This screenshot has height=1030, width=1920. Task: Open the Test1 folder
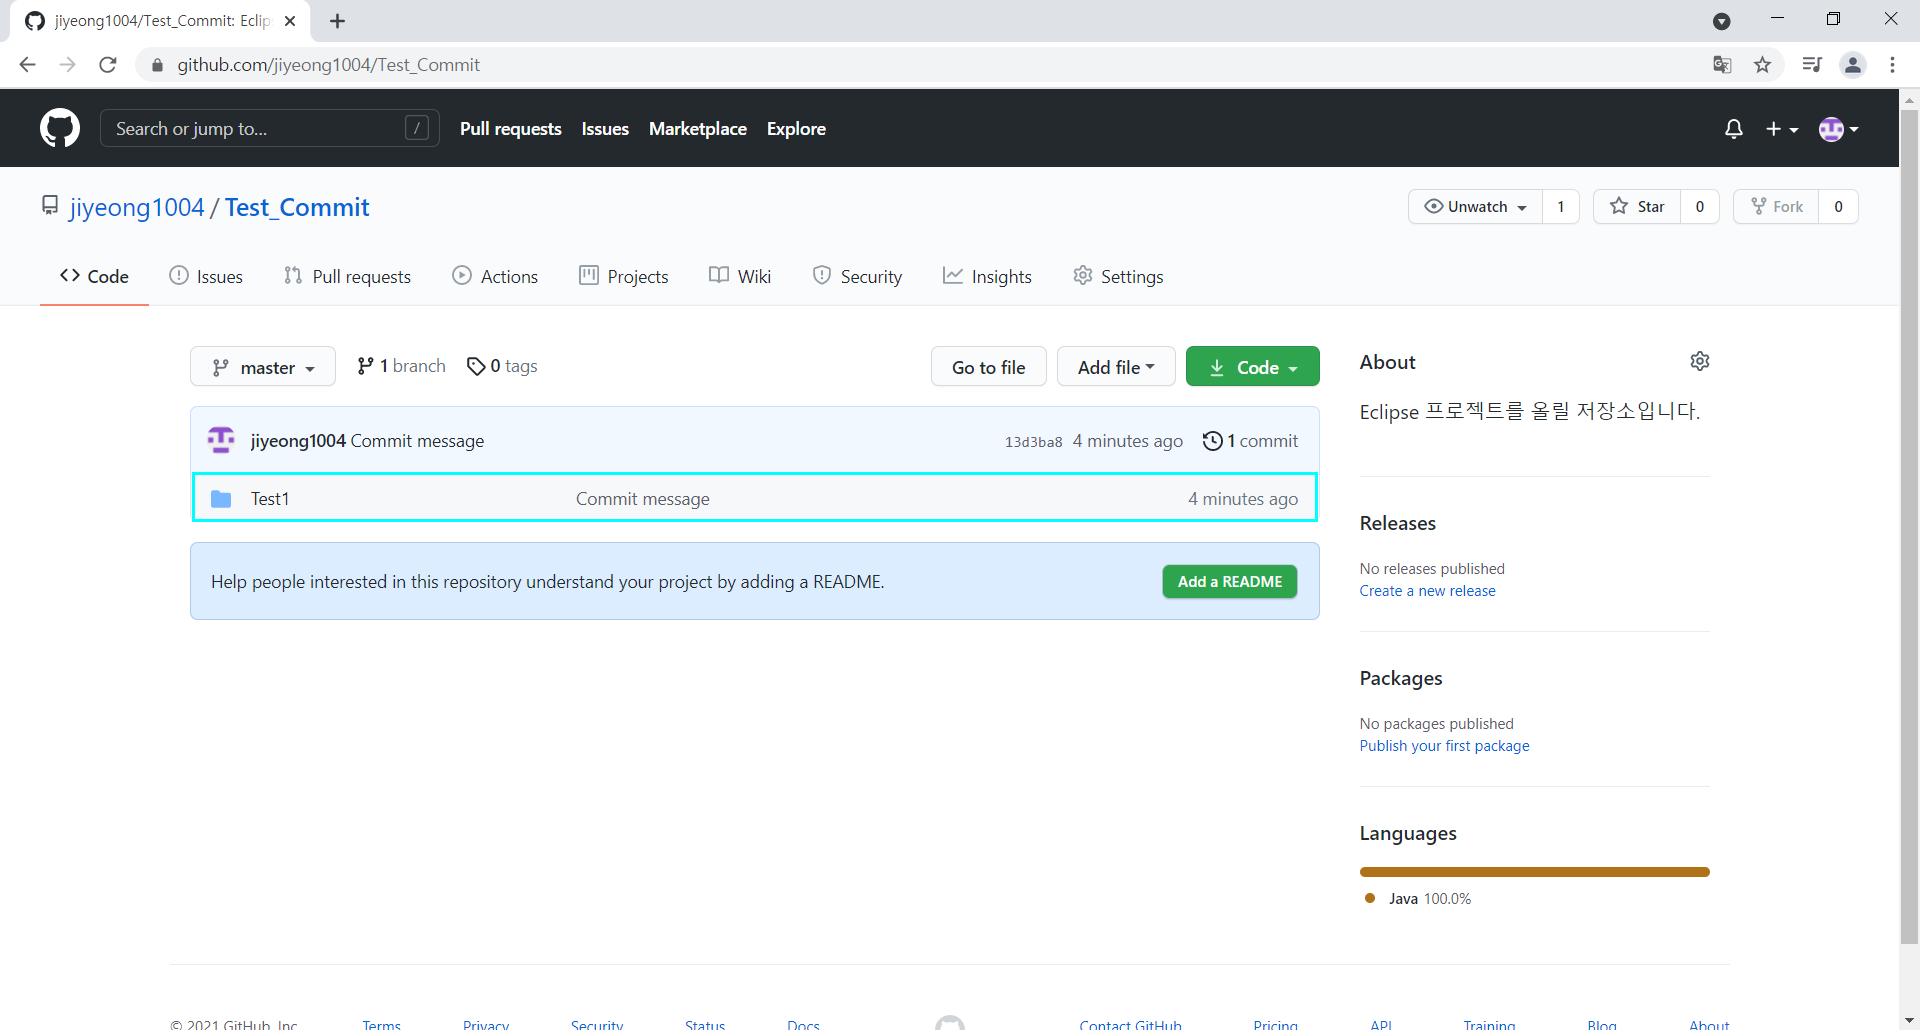pos(270,499)
